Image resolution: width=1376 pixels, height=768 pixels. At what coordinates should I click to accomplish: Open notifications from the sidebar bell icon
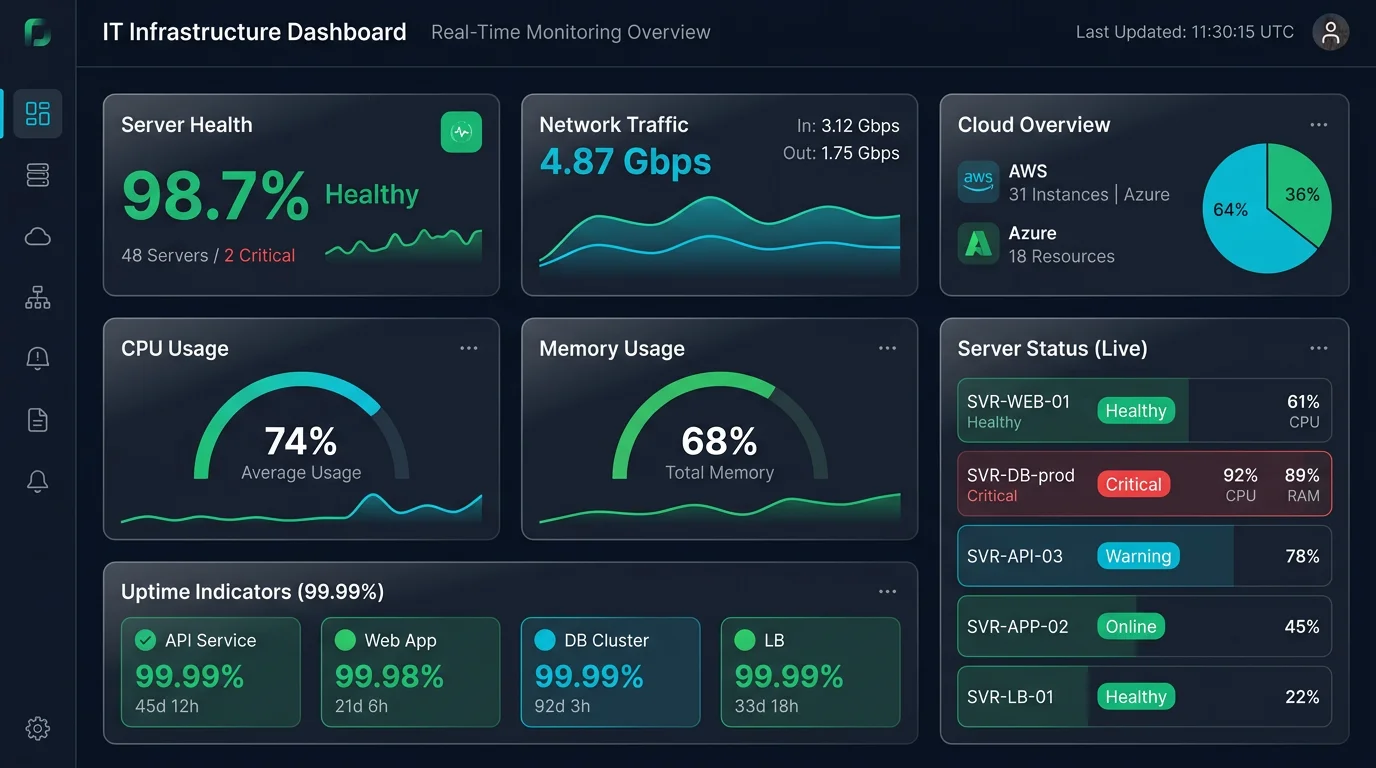click(37, 481)
